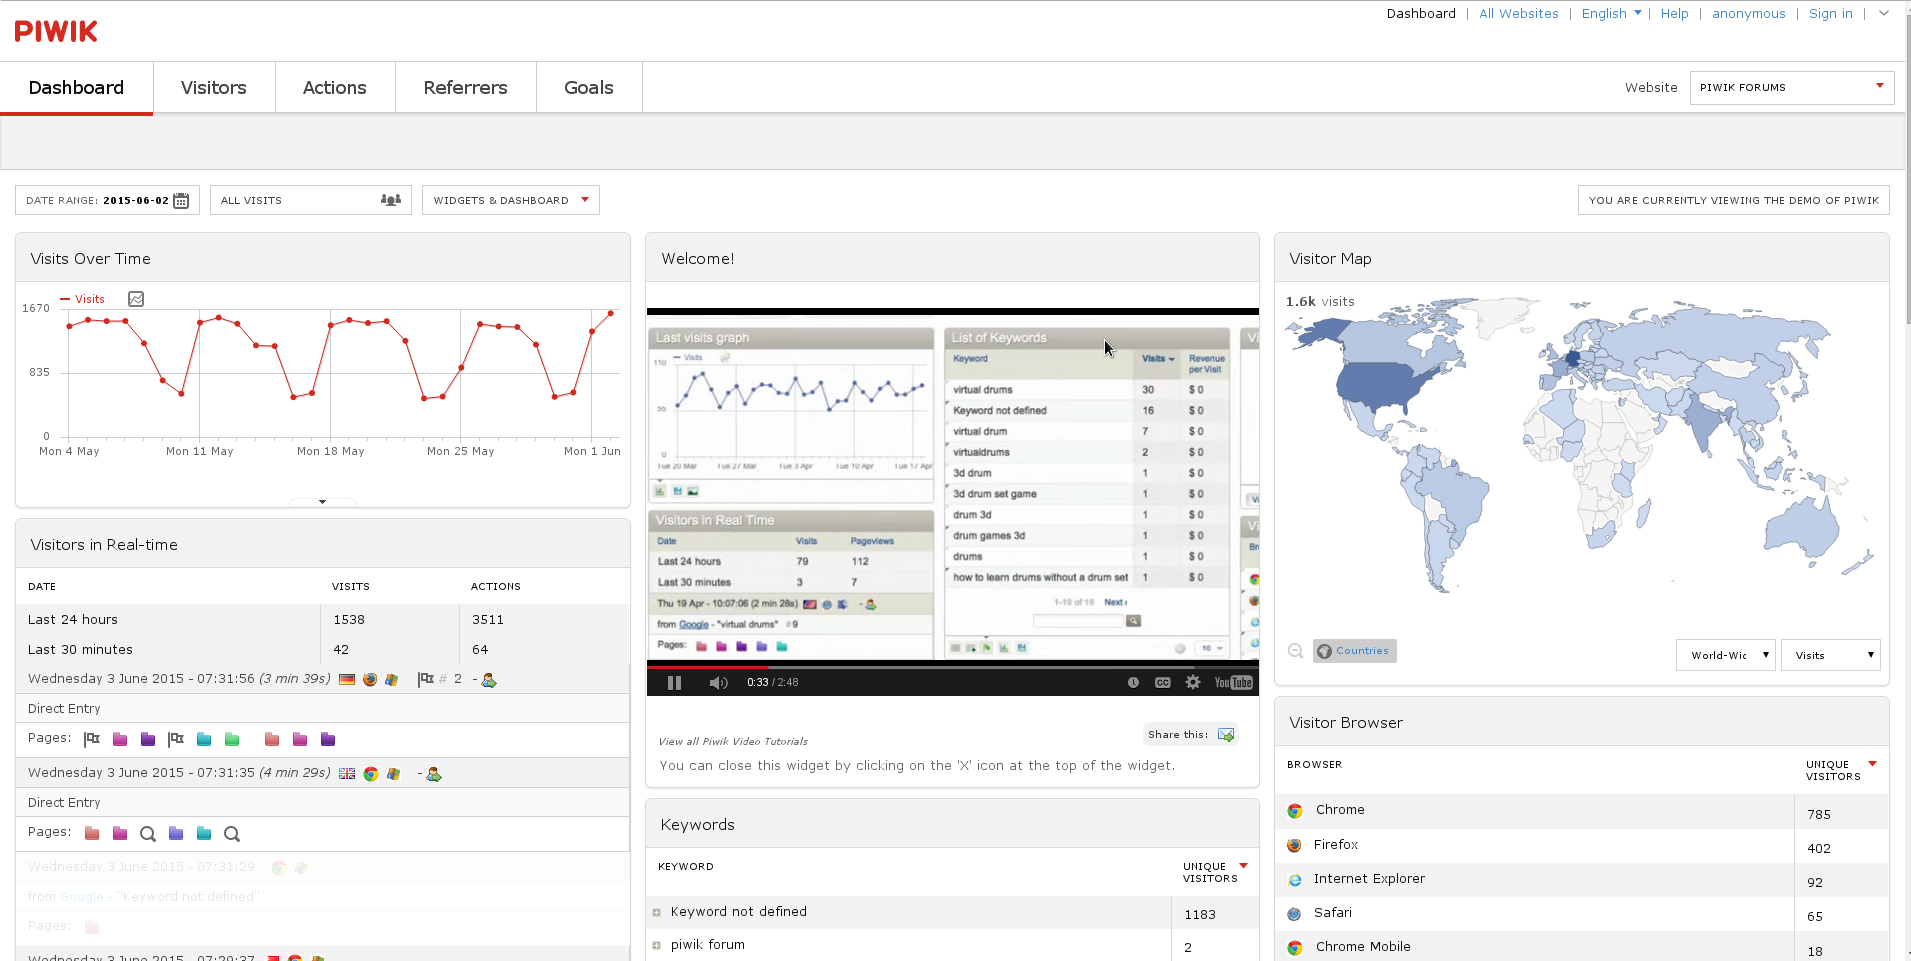Expand the 'piwik forum' keyword row
This screenshot has width=1911, height=961.
(x=657, y=946)
